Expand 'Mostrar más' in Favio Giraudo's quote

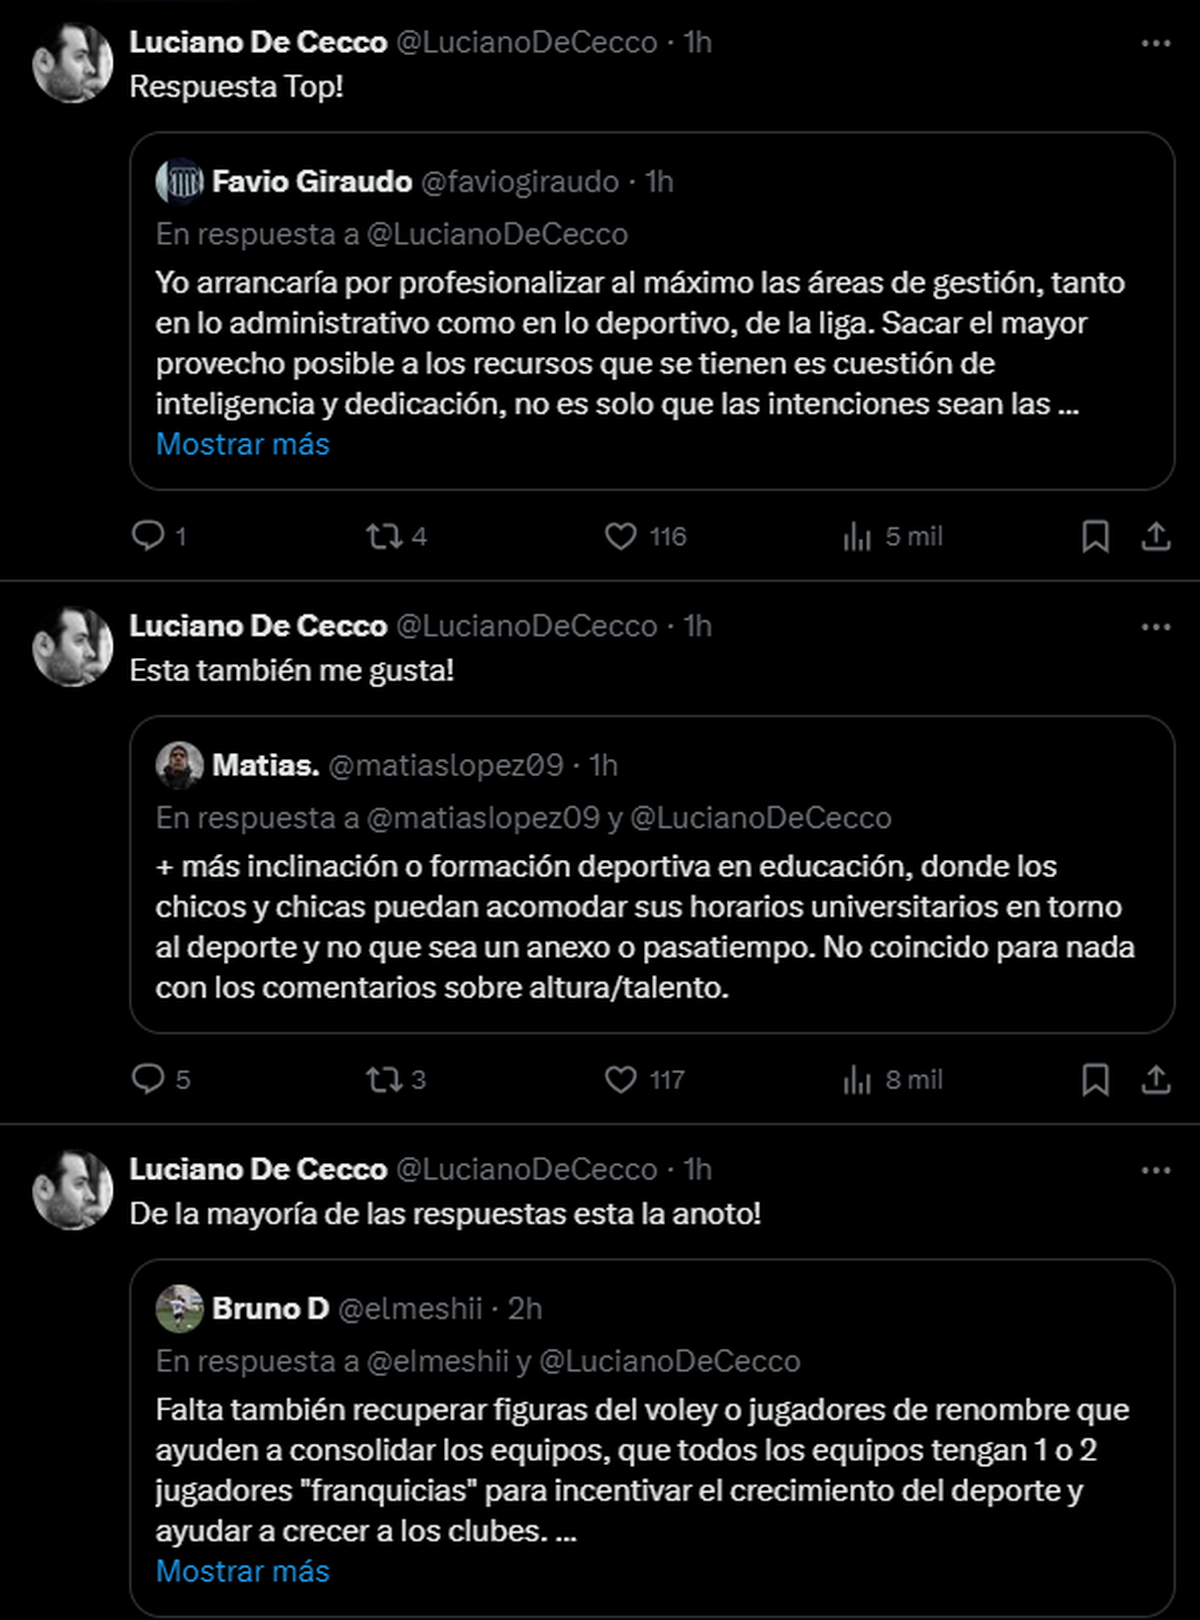pos(242,444)
